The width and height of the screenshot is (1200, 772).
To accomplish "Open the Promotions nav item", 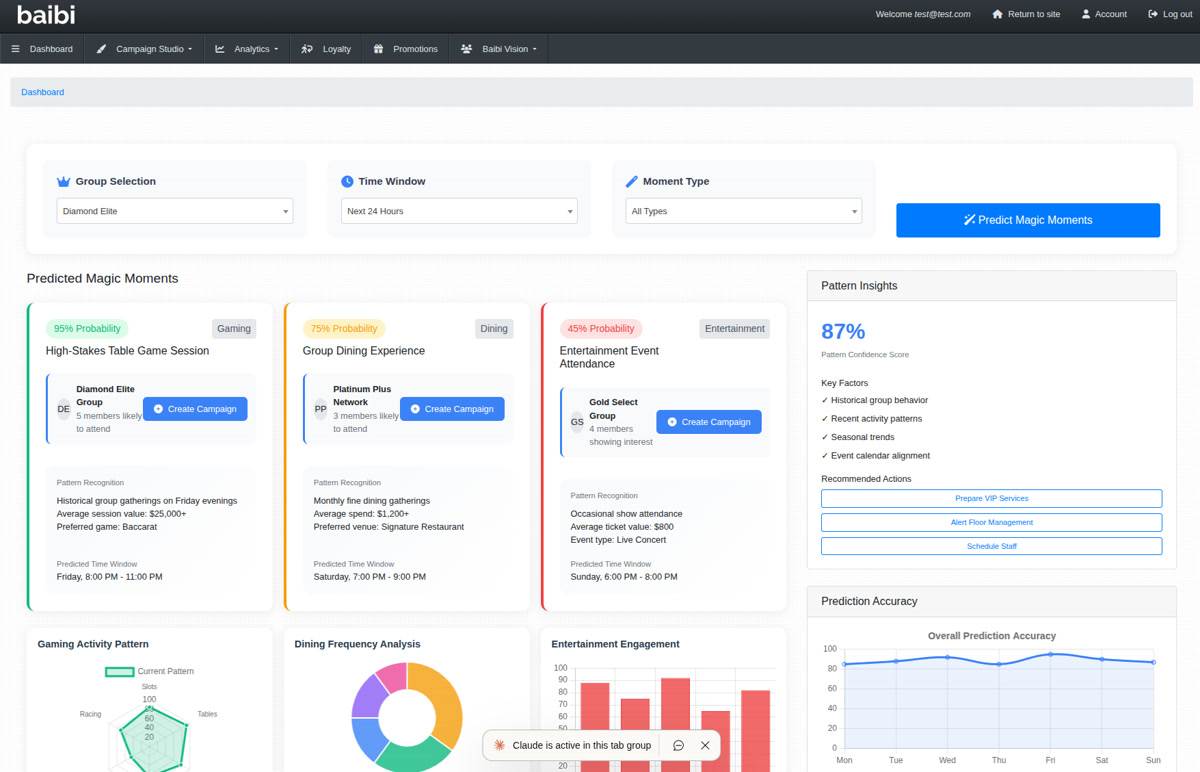I will tap(406, 49).
